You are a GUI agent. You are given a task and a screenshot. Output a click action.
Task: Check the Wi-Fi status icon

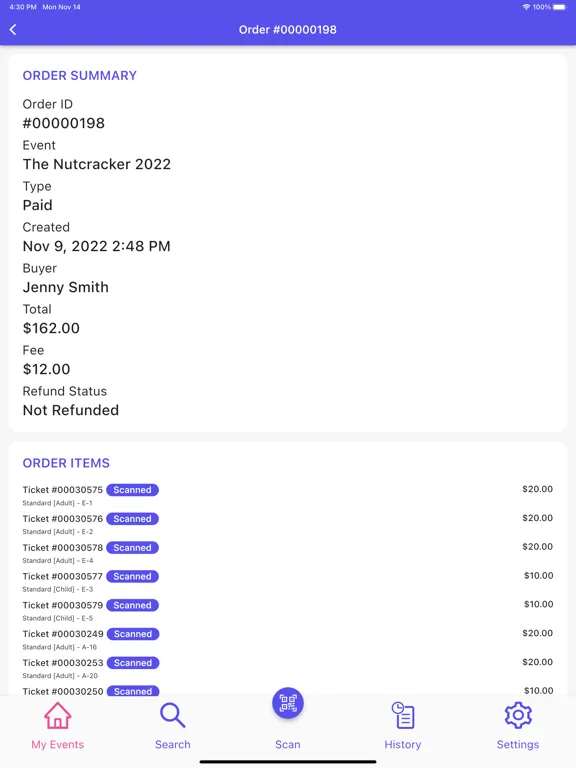[527, 7]
